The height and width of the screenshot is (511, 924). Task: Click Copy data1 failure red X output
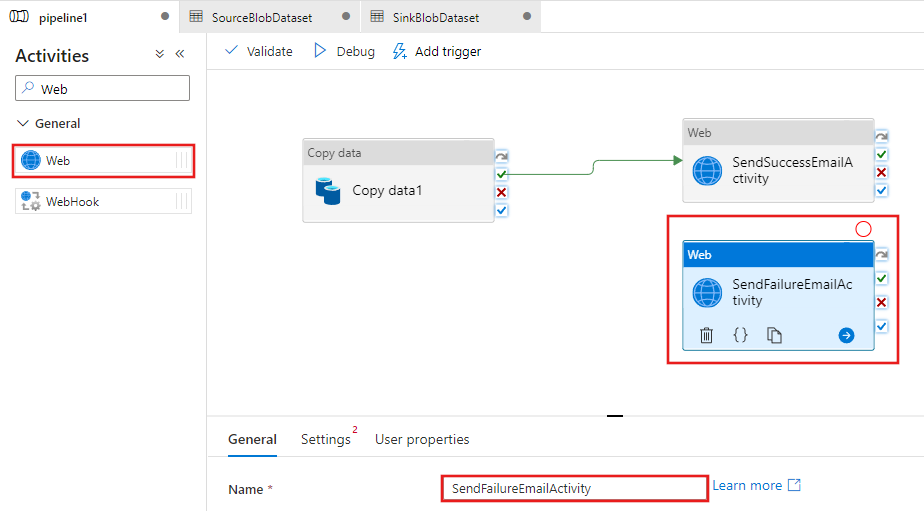click(x=501, y=192)
